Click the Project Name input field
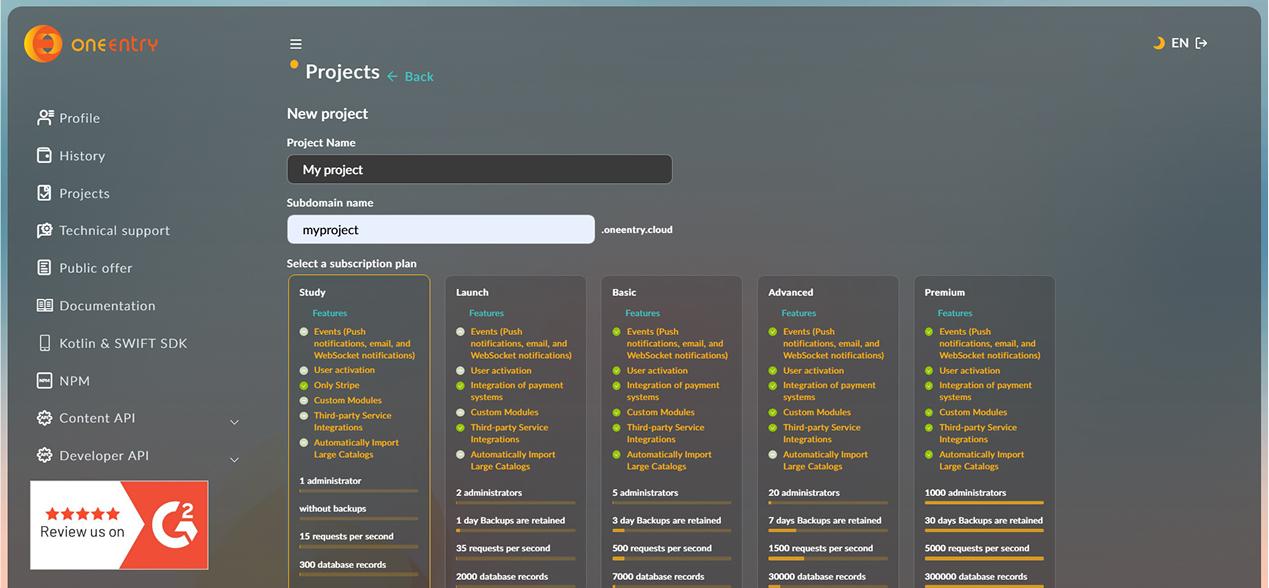Viewport: 1269px width, 588px height. coord(479,170)
